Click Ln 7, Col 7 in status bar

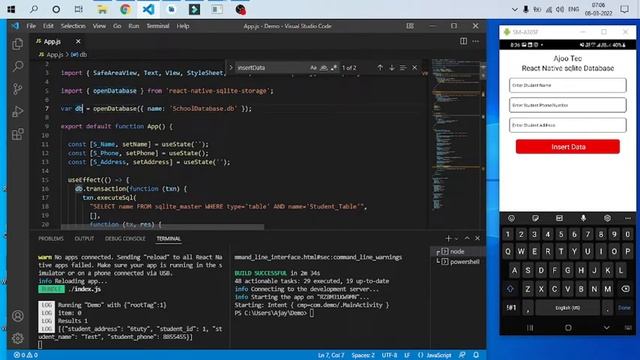click(x=331, y=355)
